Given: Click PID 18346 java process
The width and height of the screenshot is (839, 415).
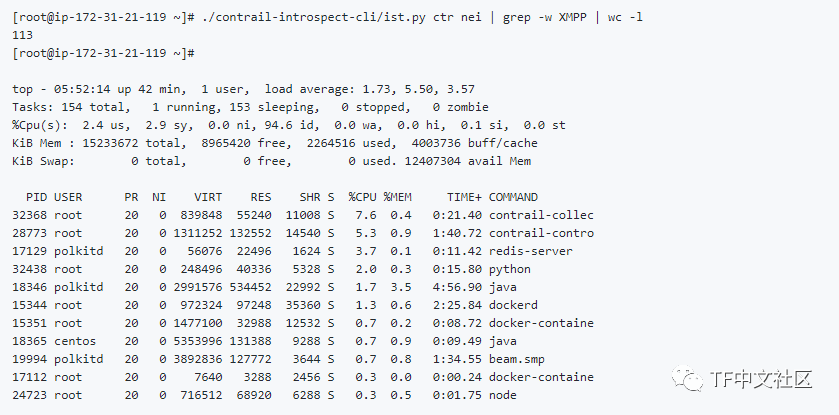Looking at the screenshot, I should pos(264,287).
